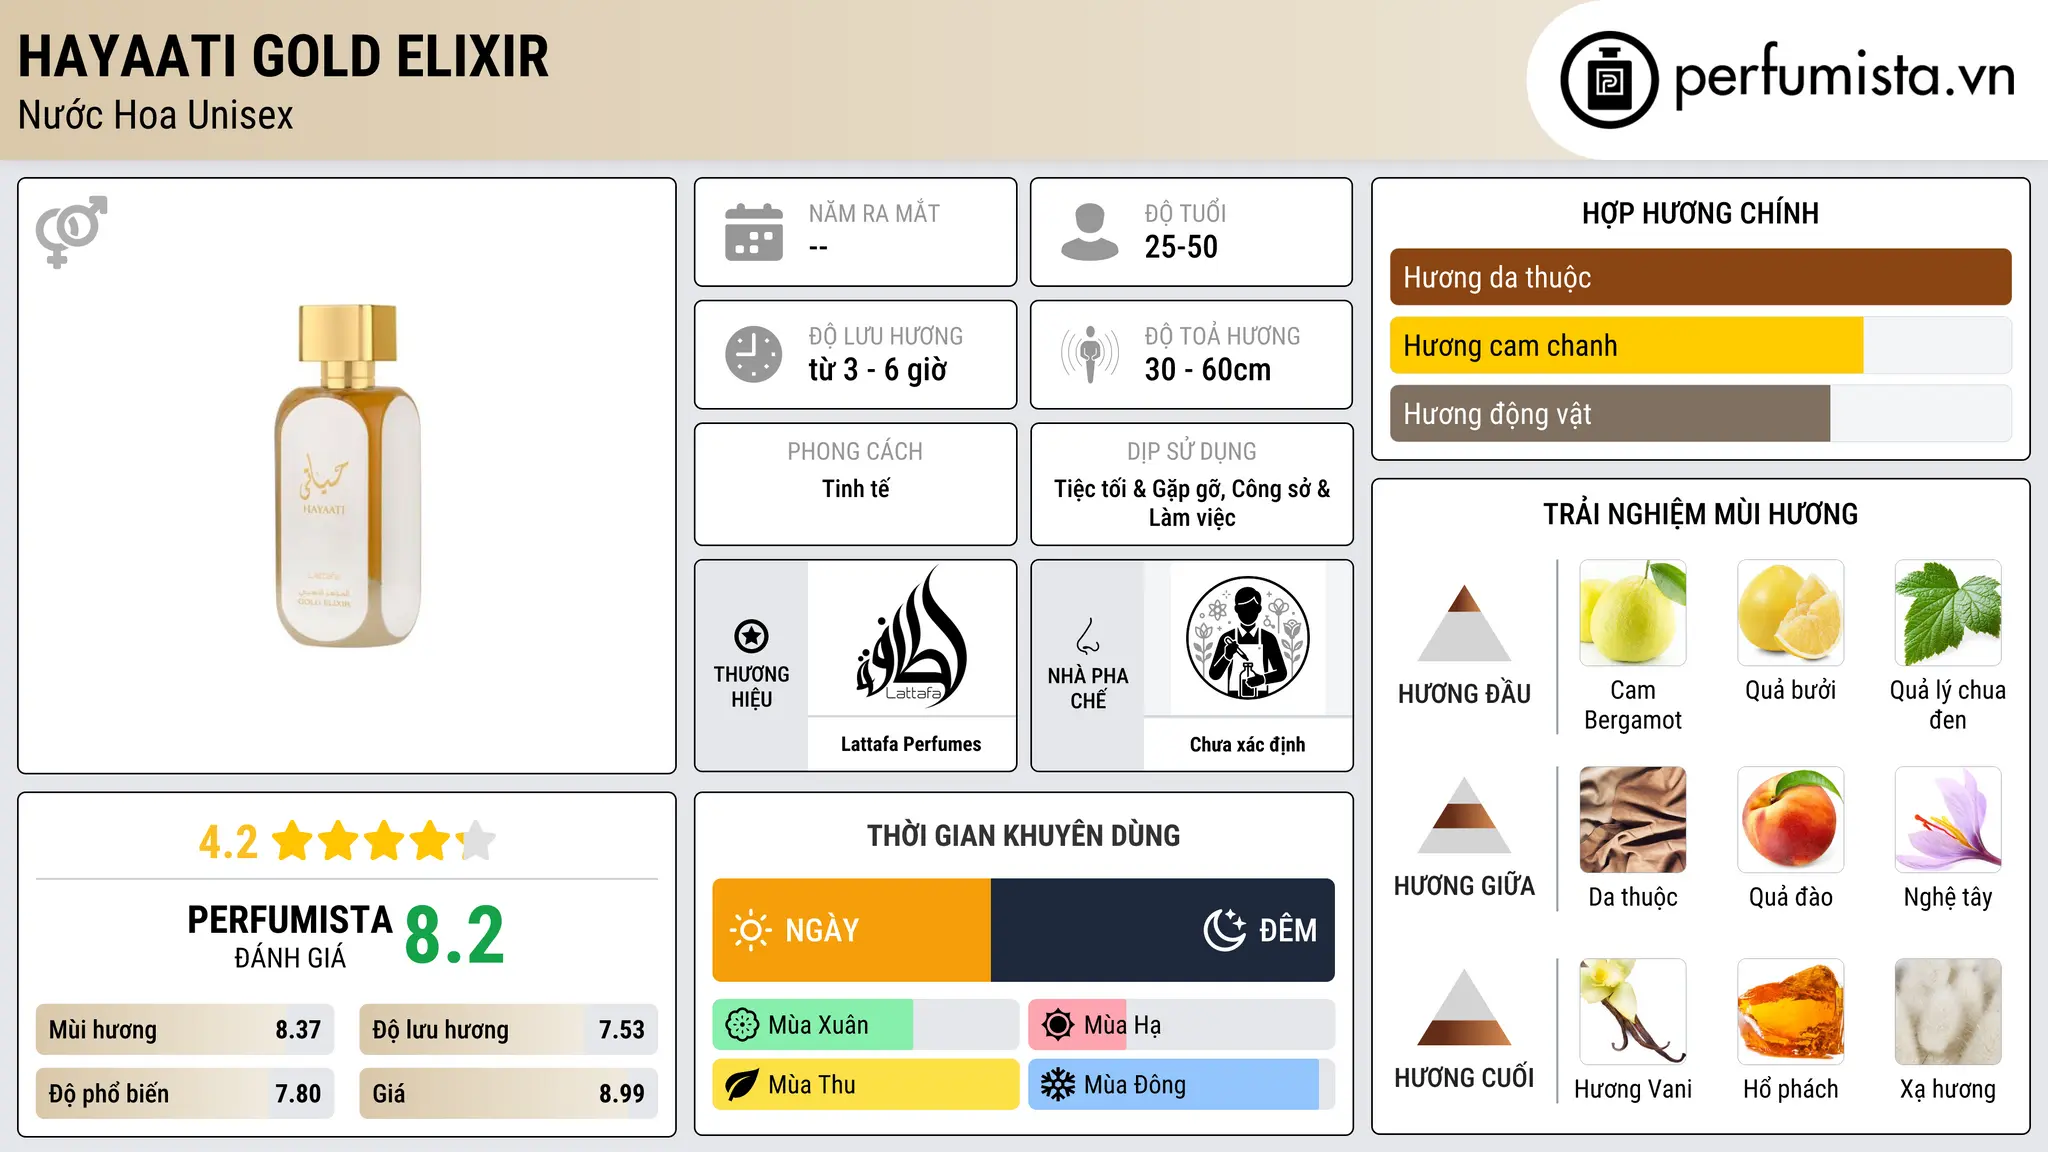The height and width of the screenshot is (1152, 2048).
Task: Open the Cam Bergamot note image
Action: click(x=1633, y=613)
